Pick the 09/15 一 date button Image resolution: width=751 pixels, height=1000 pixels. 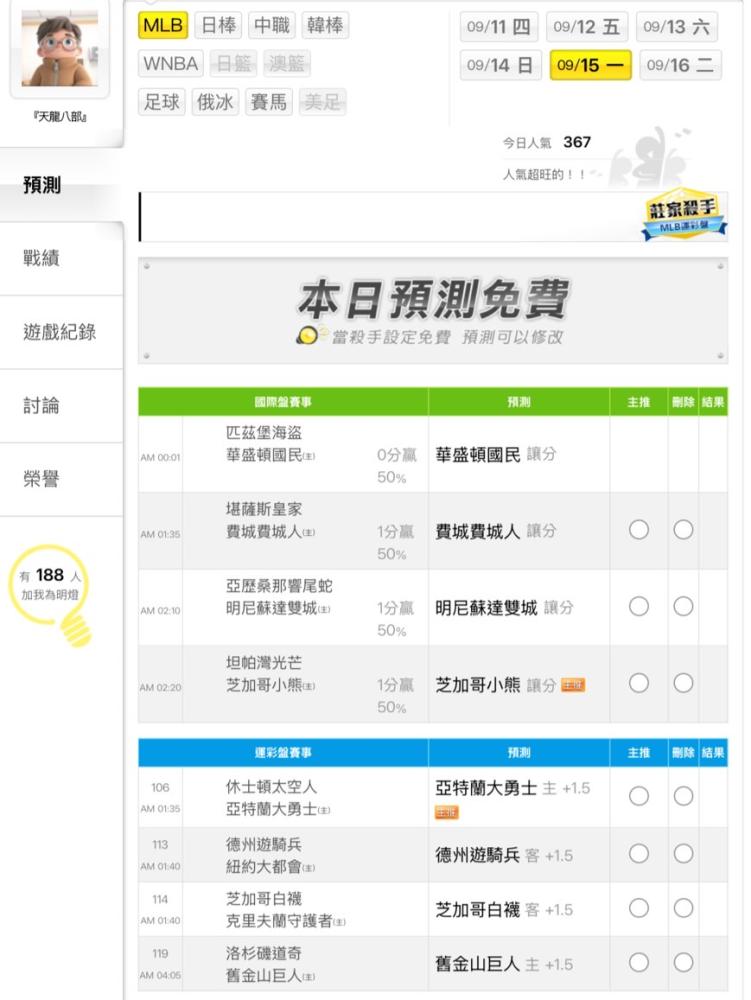pyautogui.click(x=590, y=65)
